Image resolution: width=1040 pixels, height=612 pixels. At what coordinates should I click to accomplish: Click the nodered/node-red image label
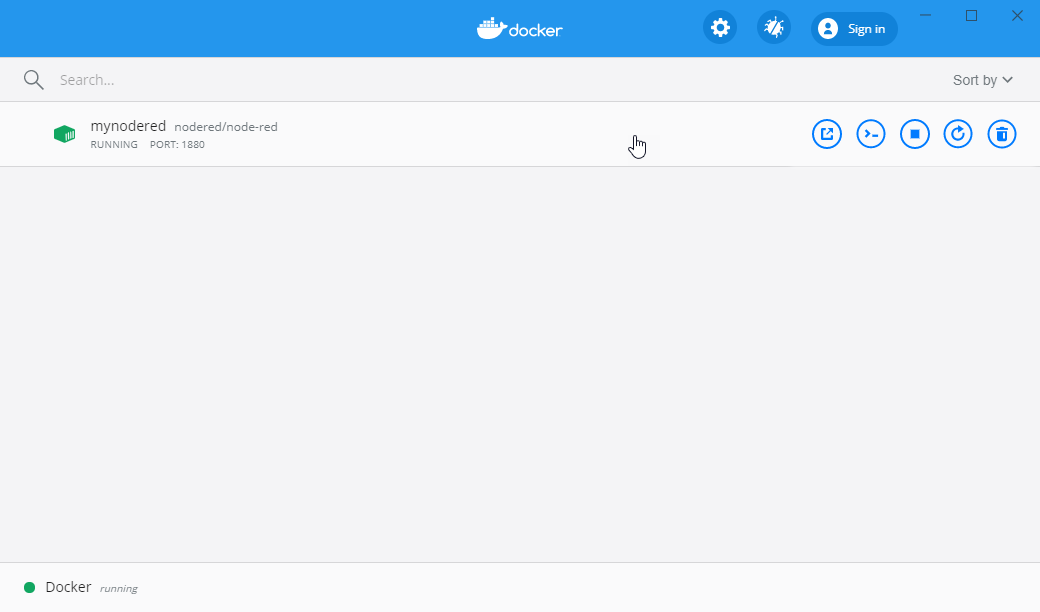pyautogui.click(x=228, y=126)
